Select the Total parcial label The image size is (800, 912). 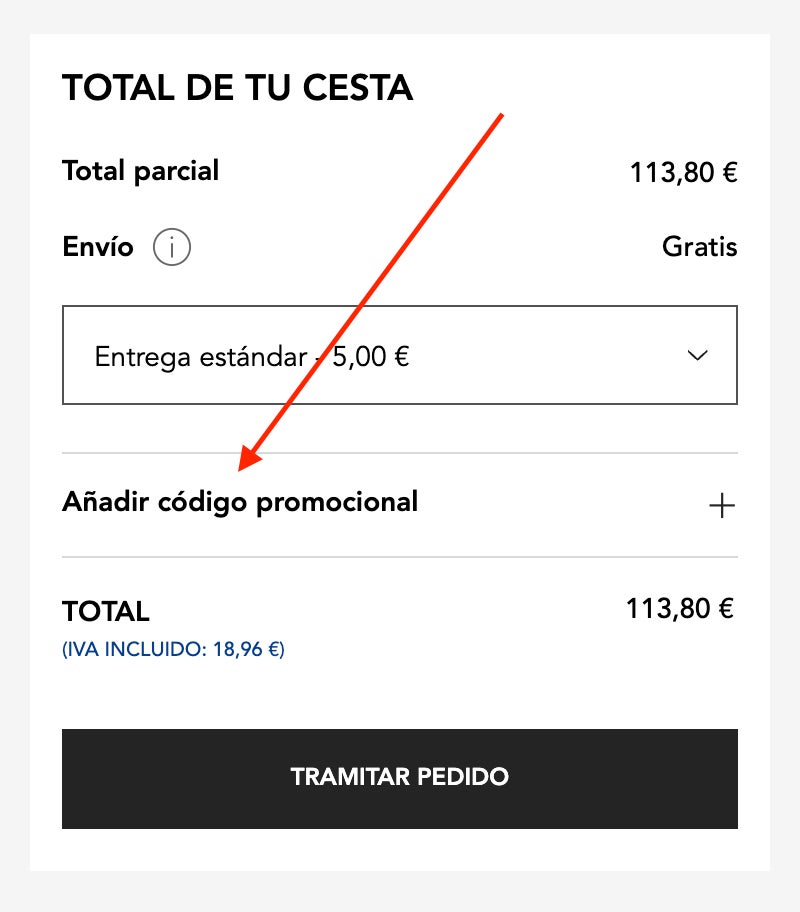[x=140, y=171]
